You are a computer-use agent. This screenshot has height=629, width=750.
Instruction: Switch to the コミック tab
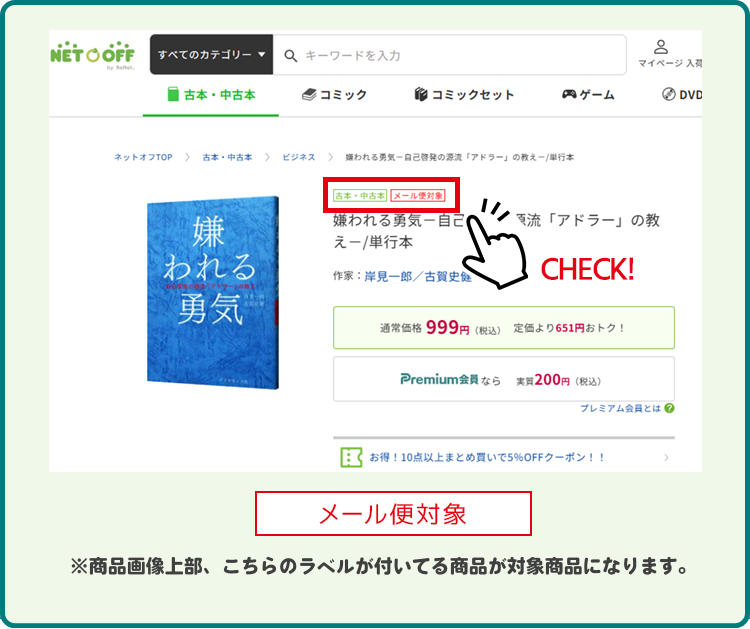click(x=334, y=95)
